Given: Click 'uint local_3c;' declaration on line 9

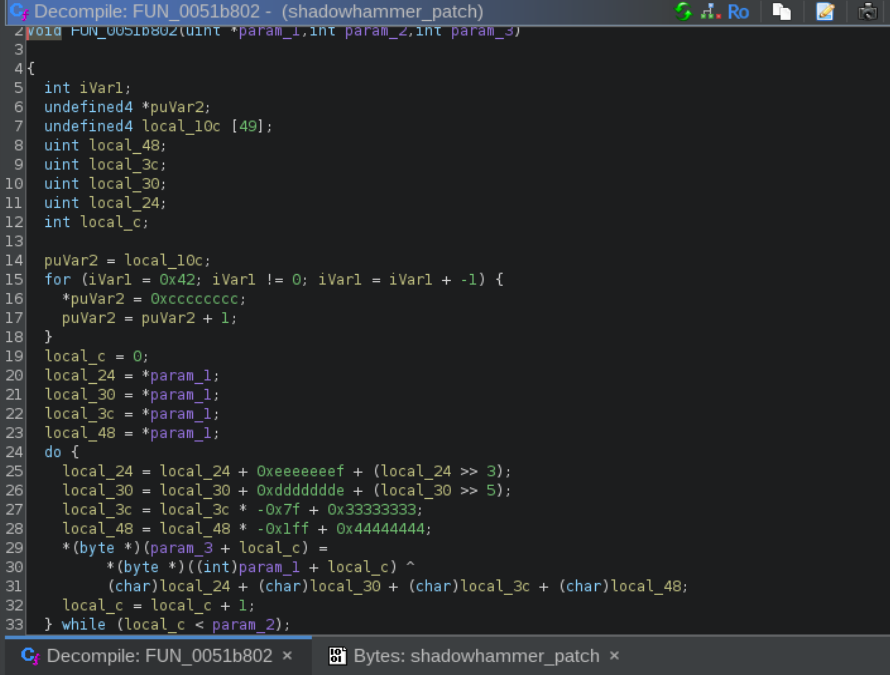Looking at the screenshot, I should pos(105,165).
